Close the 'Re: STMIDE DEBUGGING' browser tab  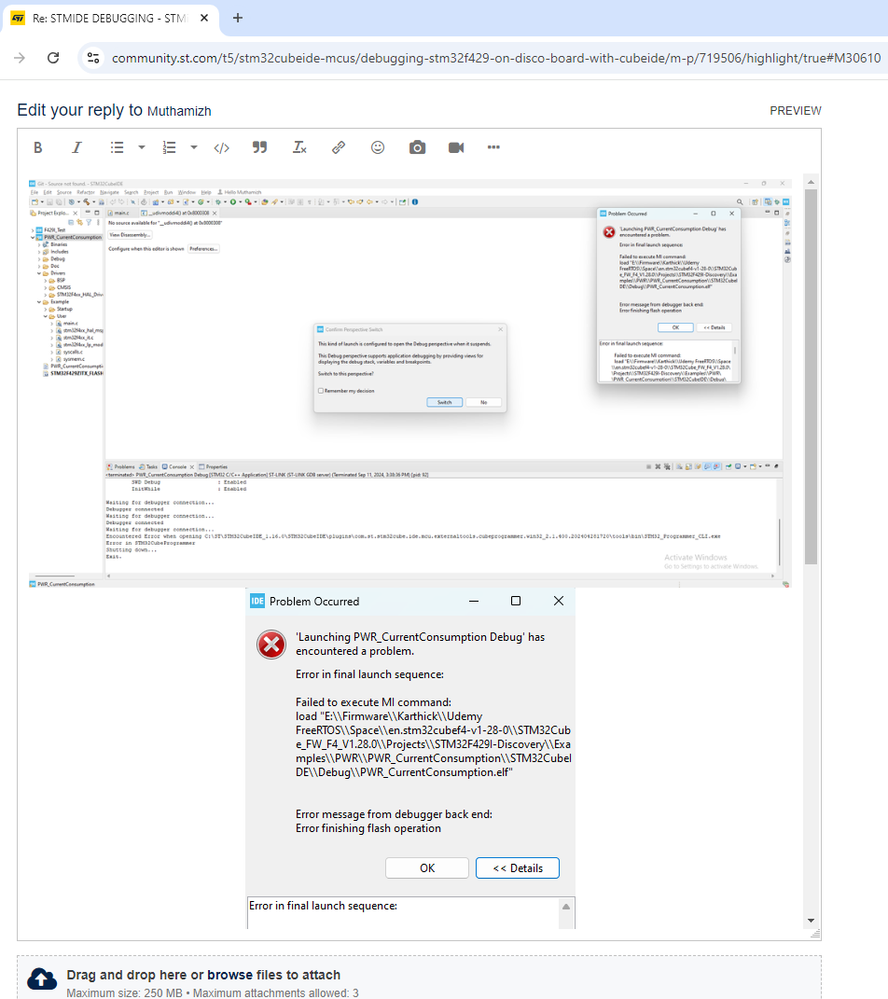click(x=204, y=18)
